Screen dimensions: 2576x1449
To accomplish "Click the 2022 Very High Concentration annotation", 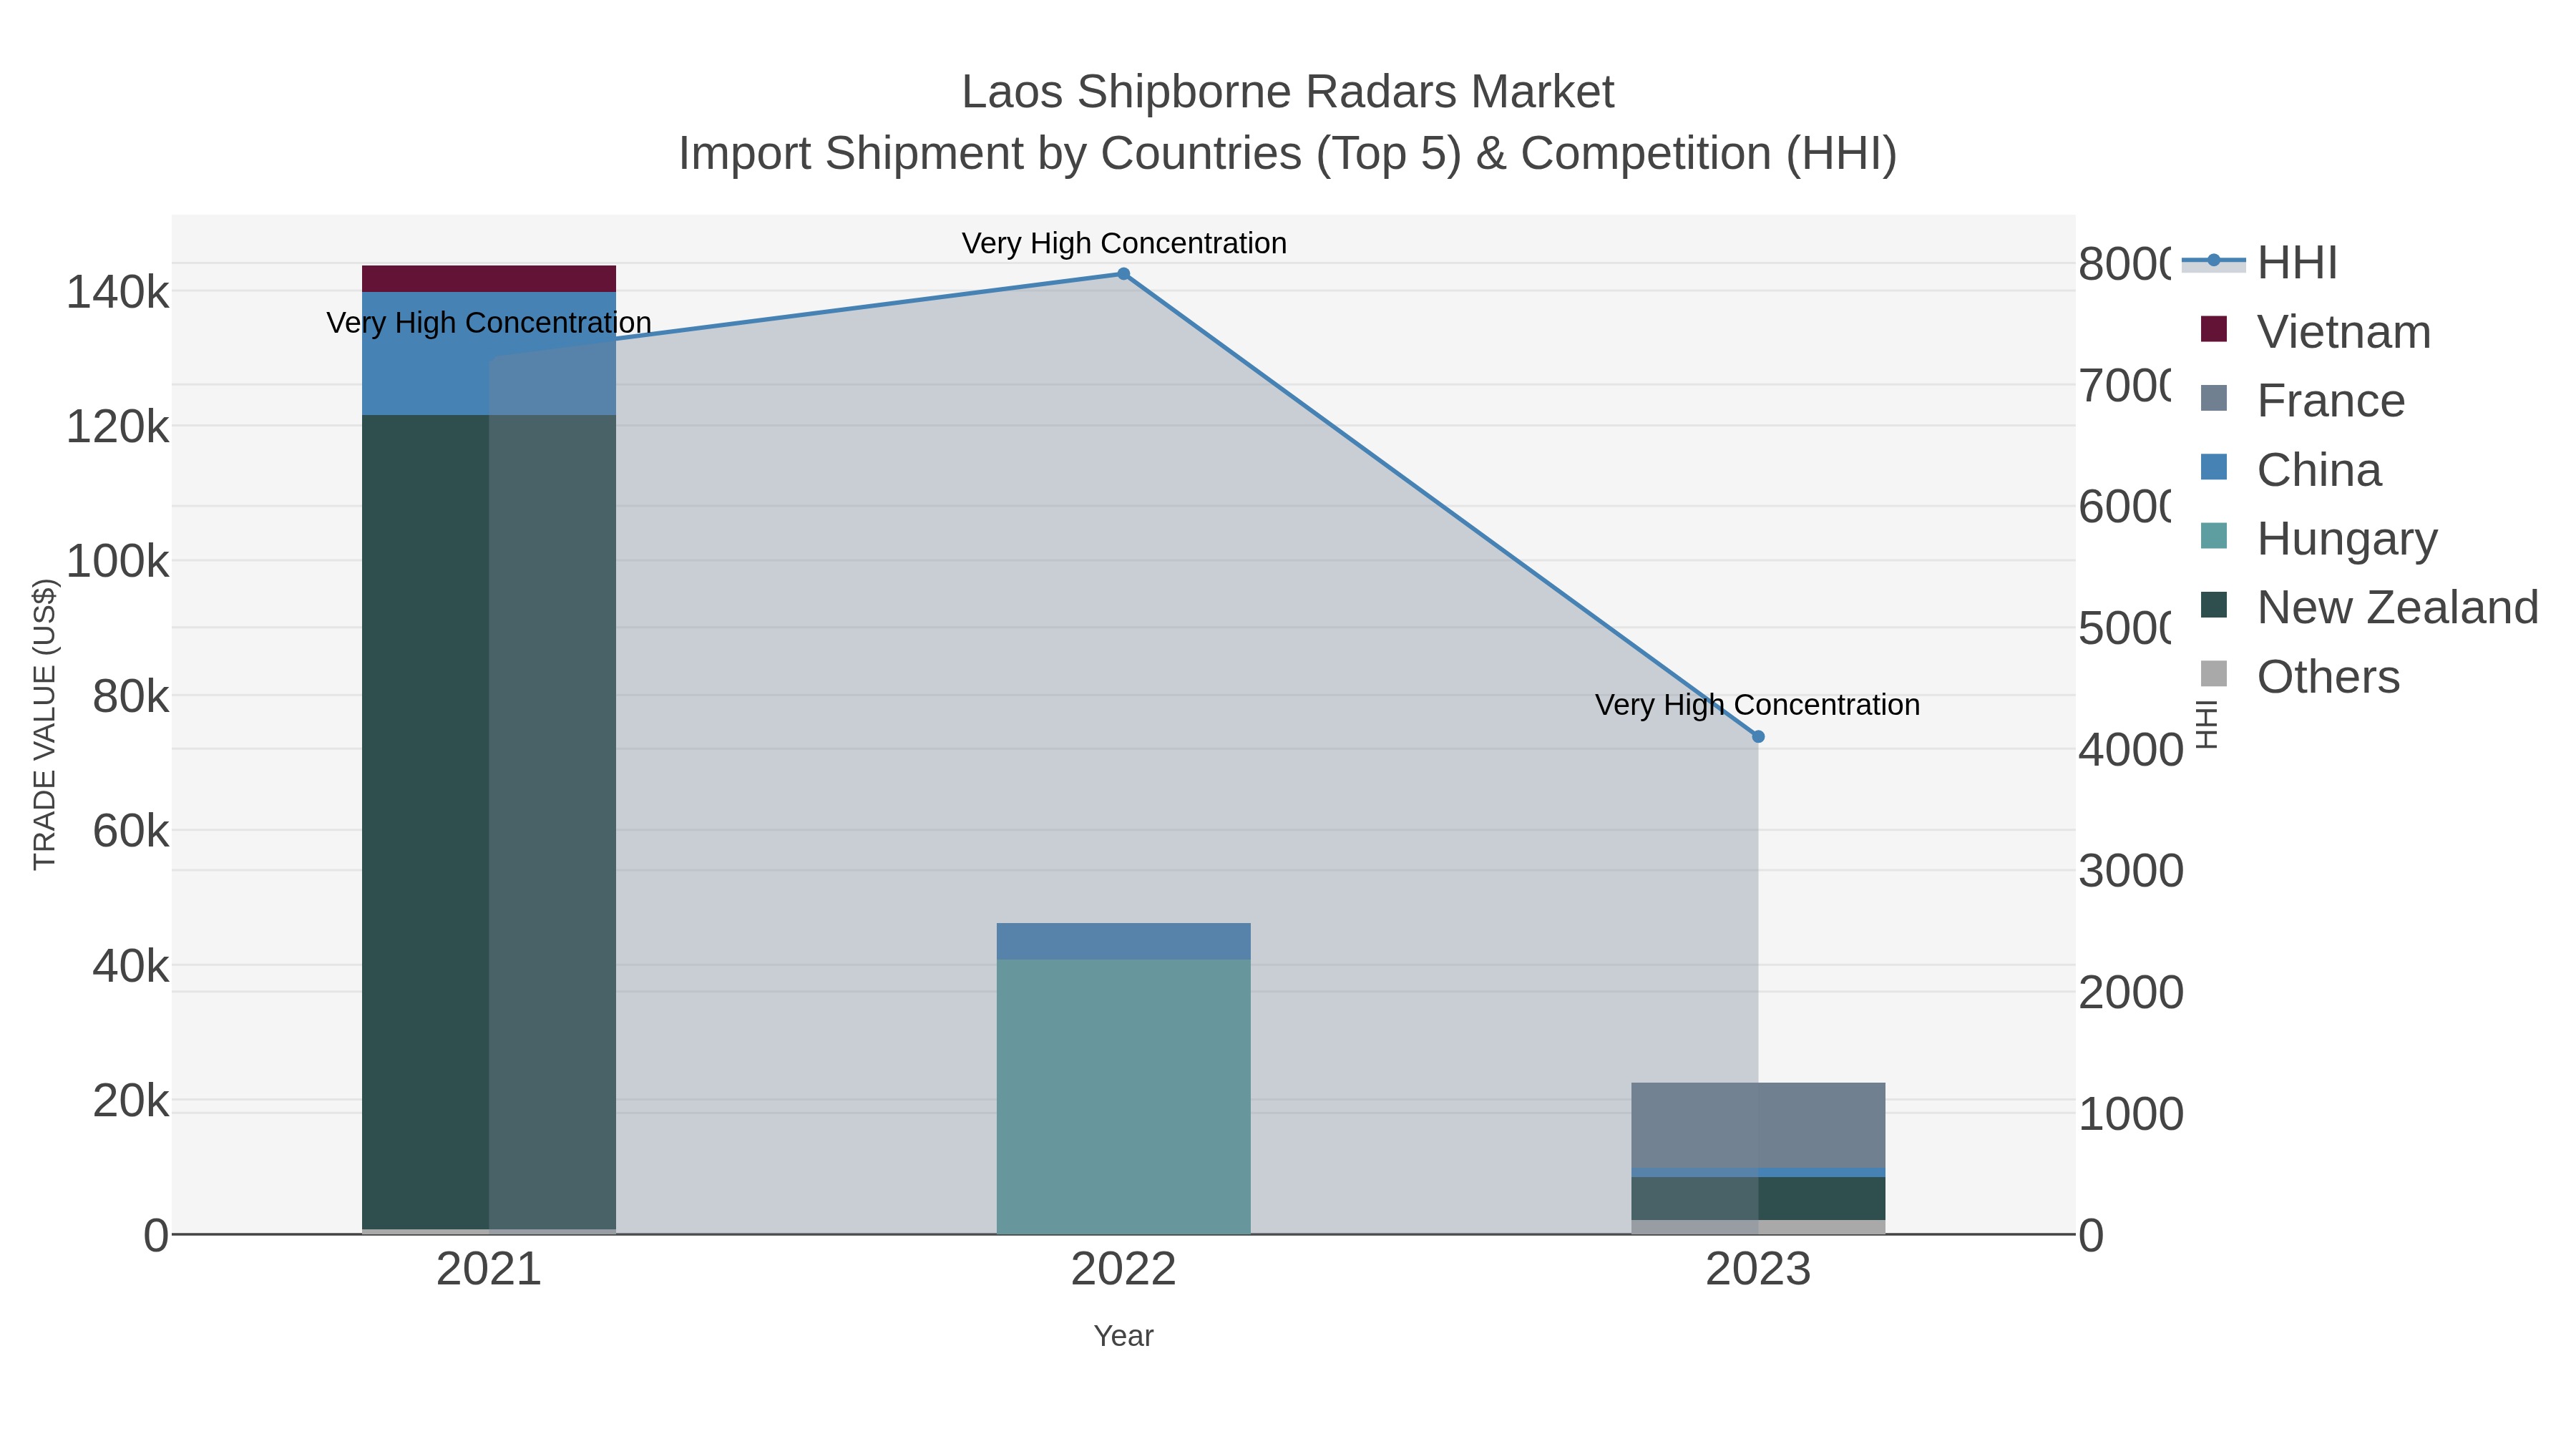I will pos(1124,243).
